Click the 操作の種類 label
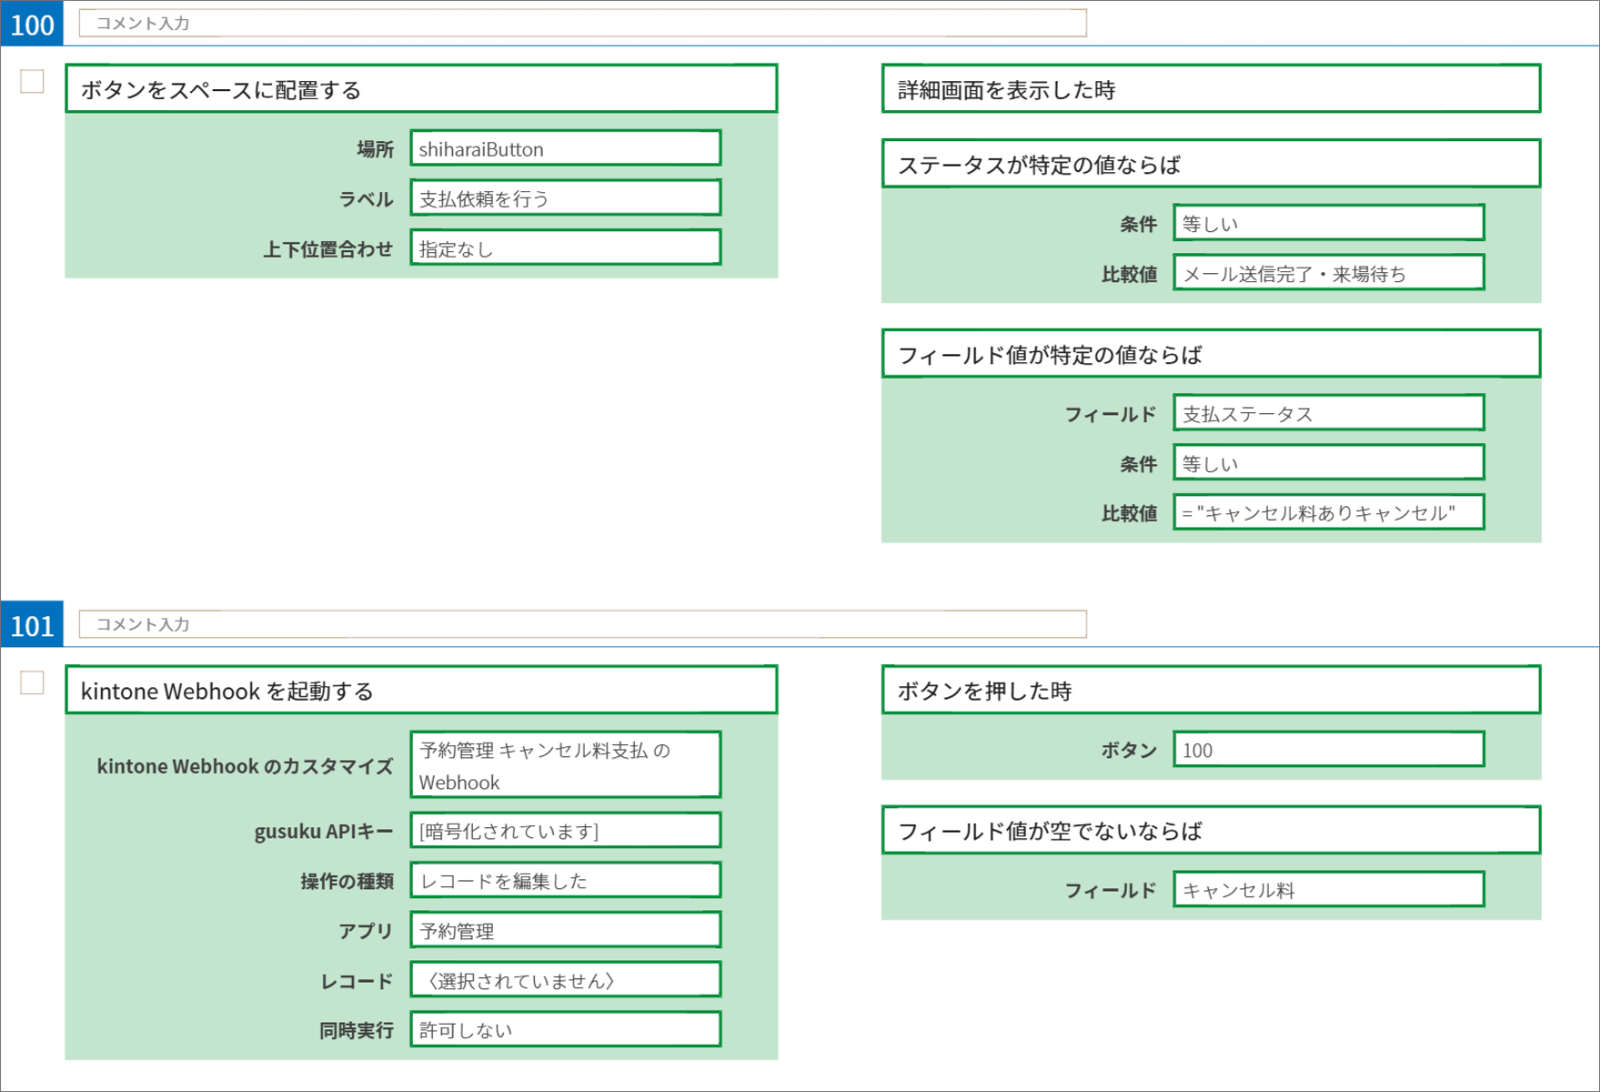1600x1092 pixels. tap(347, 881)
